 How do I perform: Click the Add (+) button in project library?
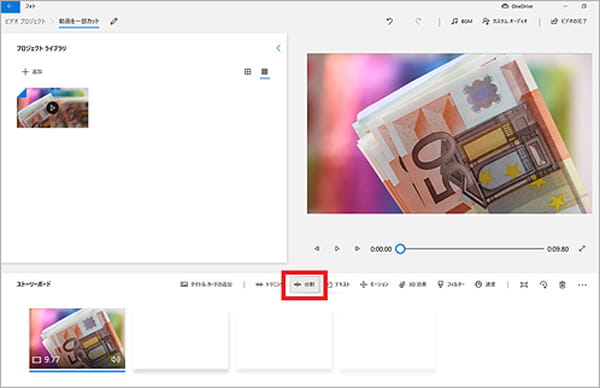(x=32, y=72)
